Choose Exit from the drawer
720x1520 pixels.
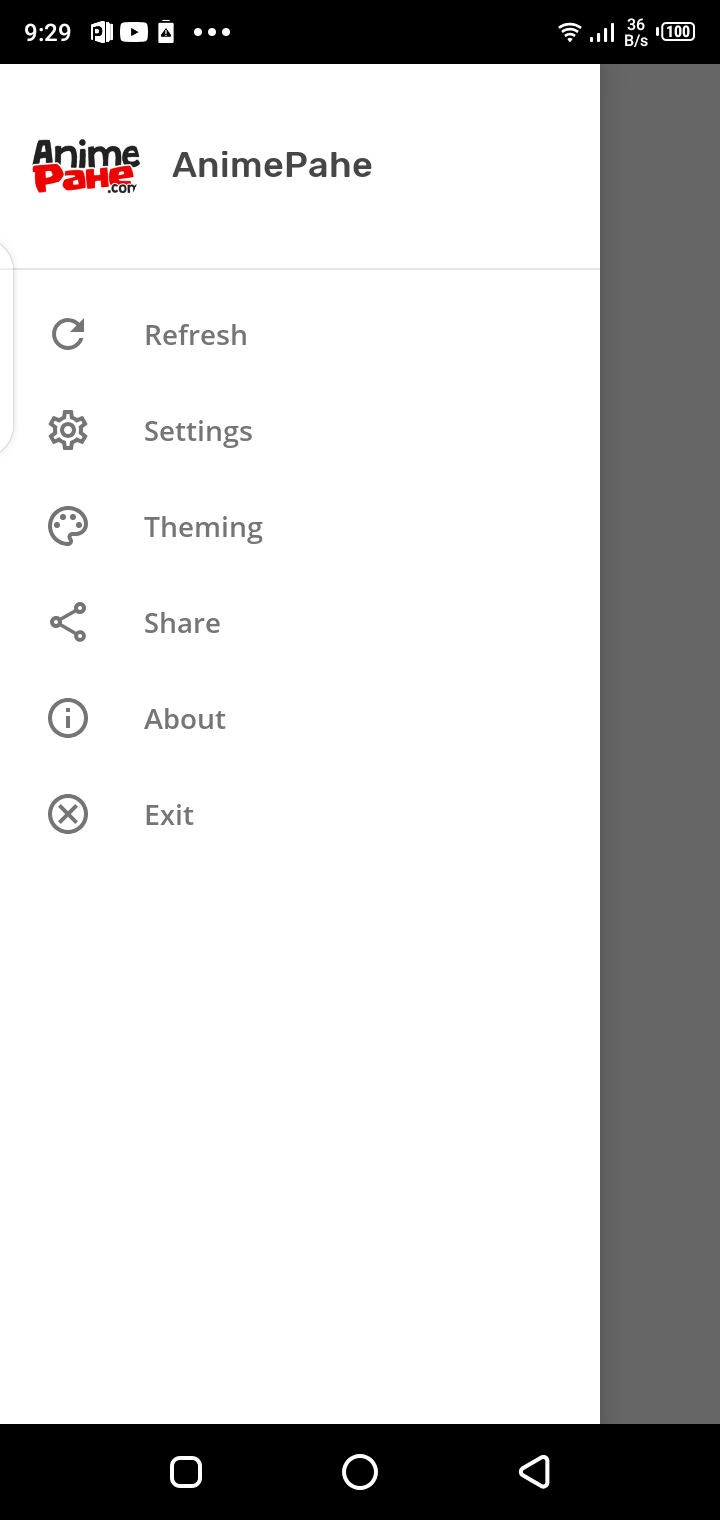tap(169, 815)
